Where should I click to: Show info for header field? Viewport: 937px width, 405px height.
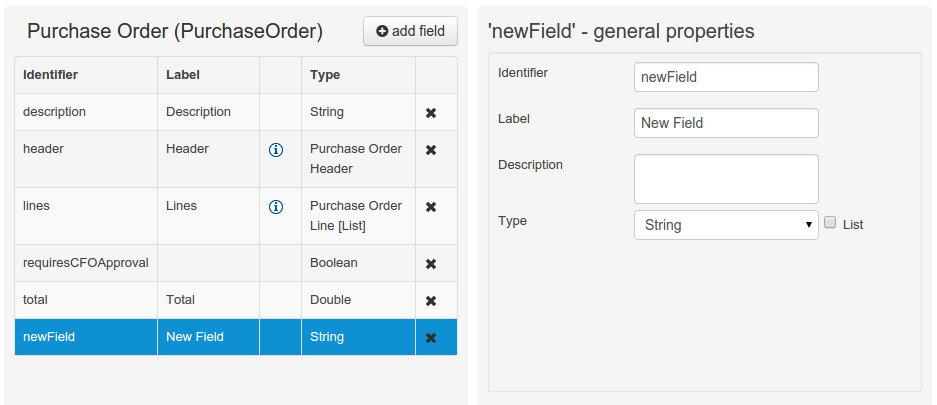coord(276,150)
